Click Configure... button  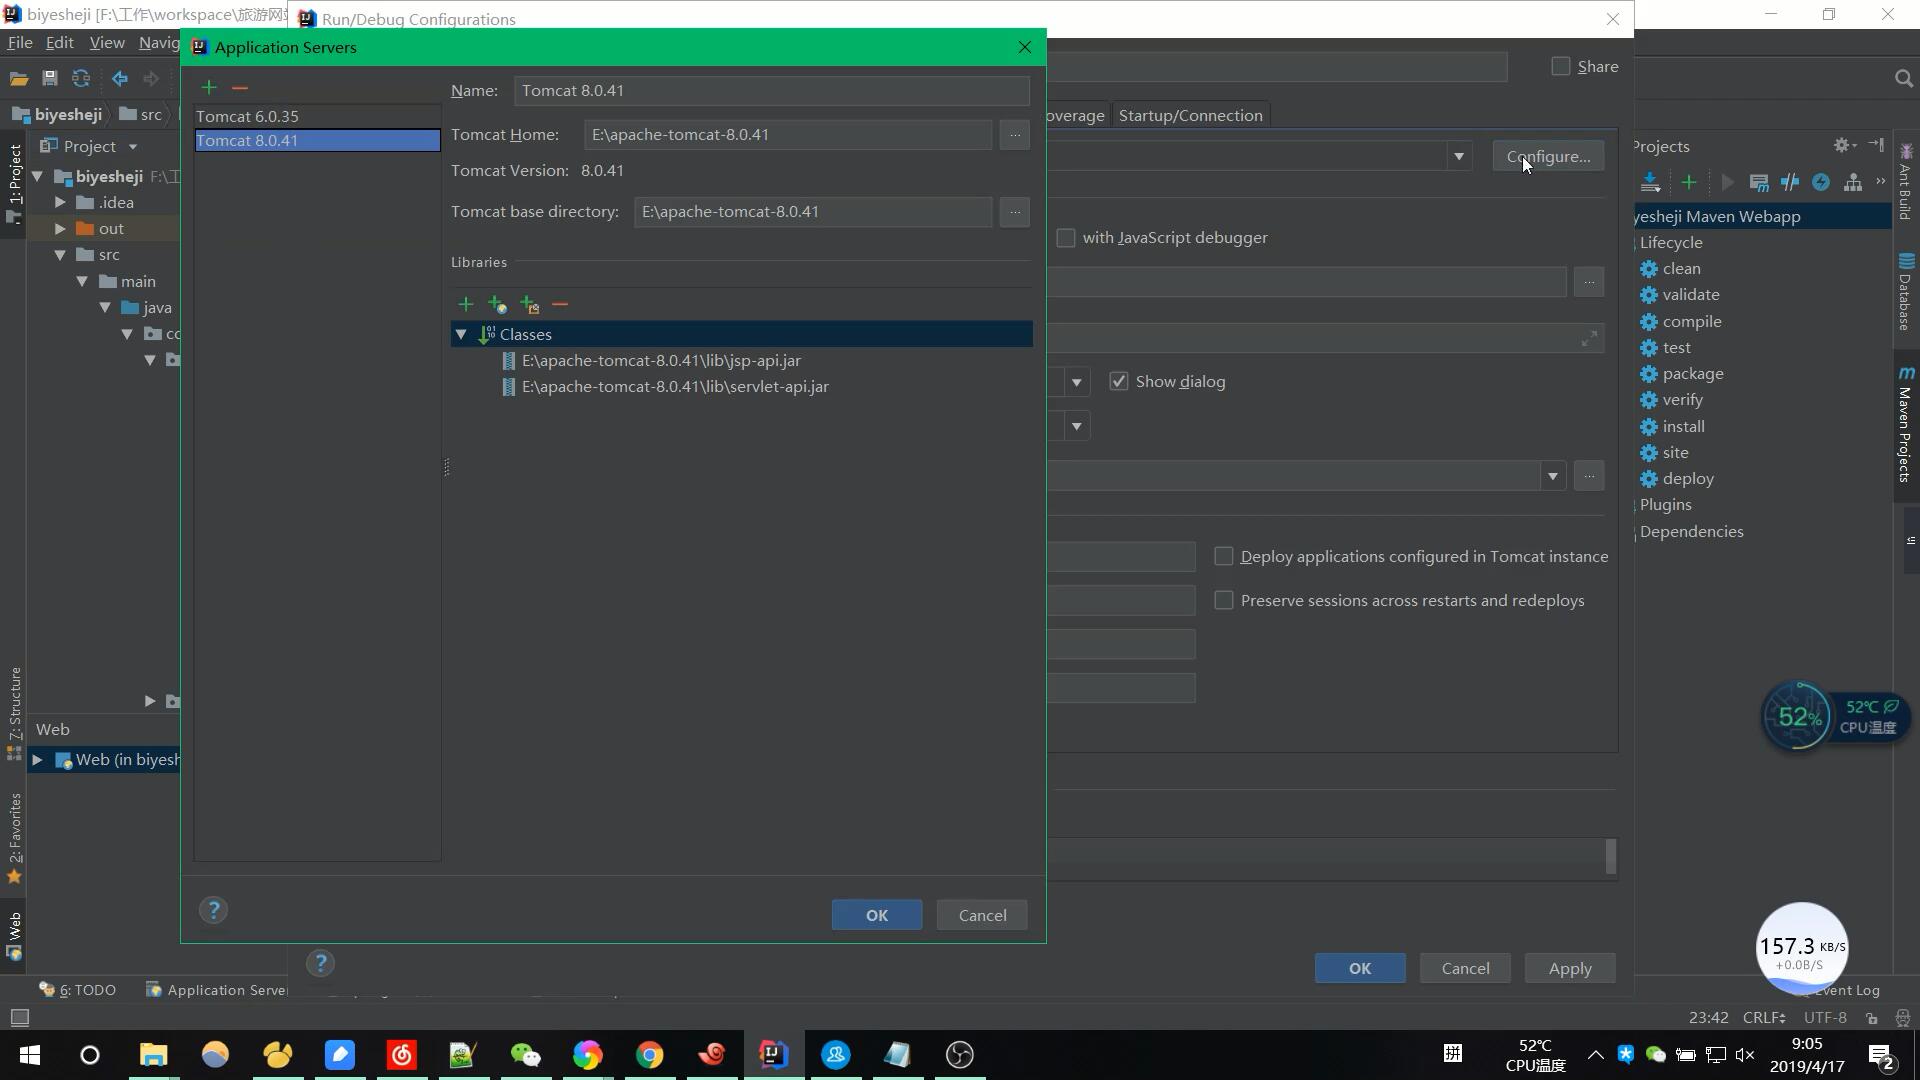pyautogui.click(x=1548, y=157)
